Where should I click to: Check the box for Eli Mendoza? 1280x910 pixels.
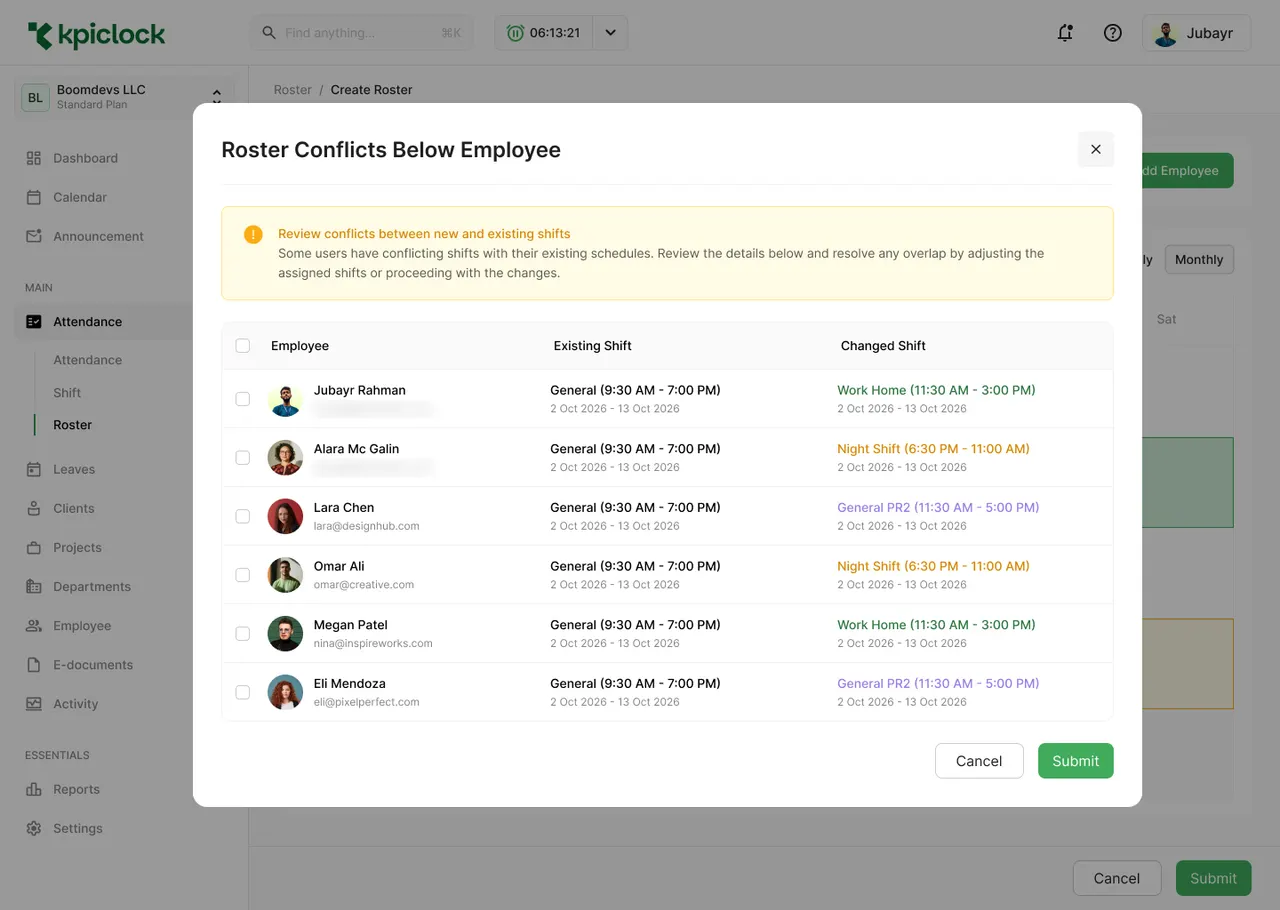(243, 692)
